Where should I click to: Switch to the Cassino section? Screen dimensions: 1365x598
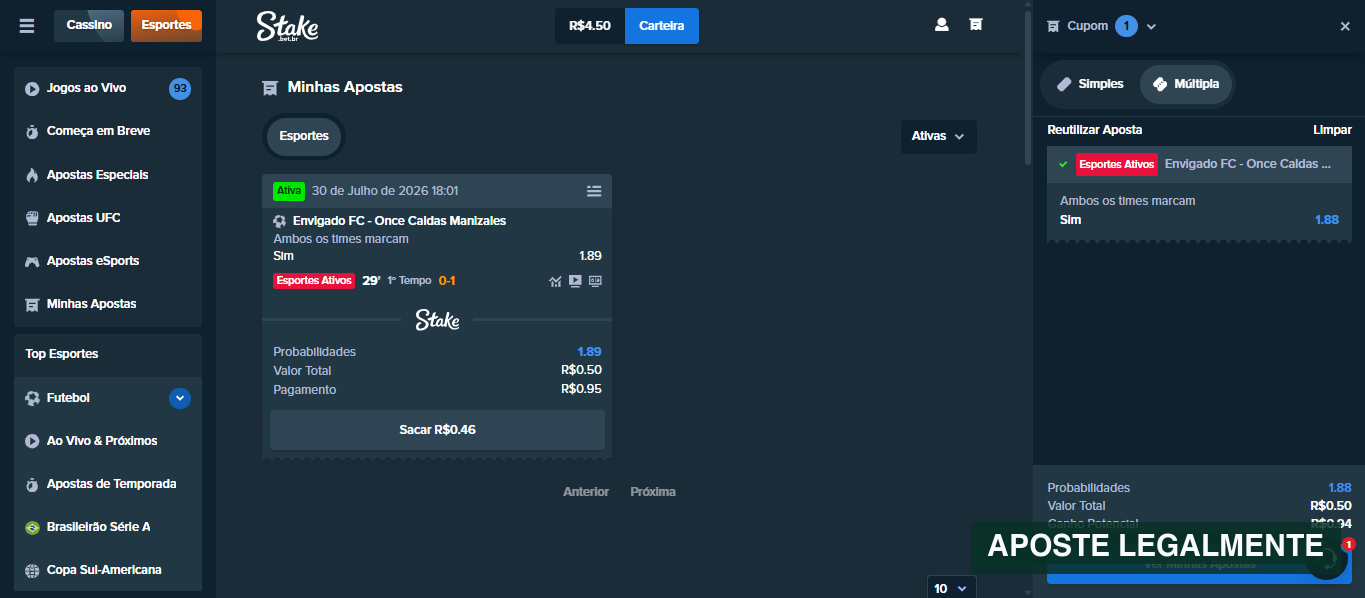point(89,25)
